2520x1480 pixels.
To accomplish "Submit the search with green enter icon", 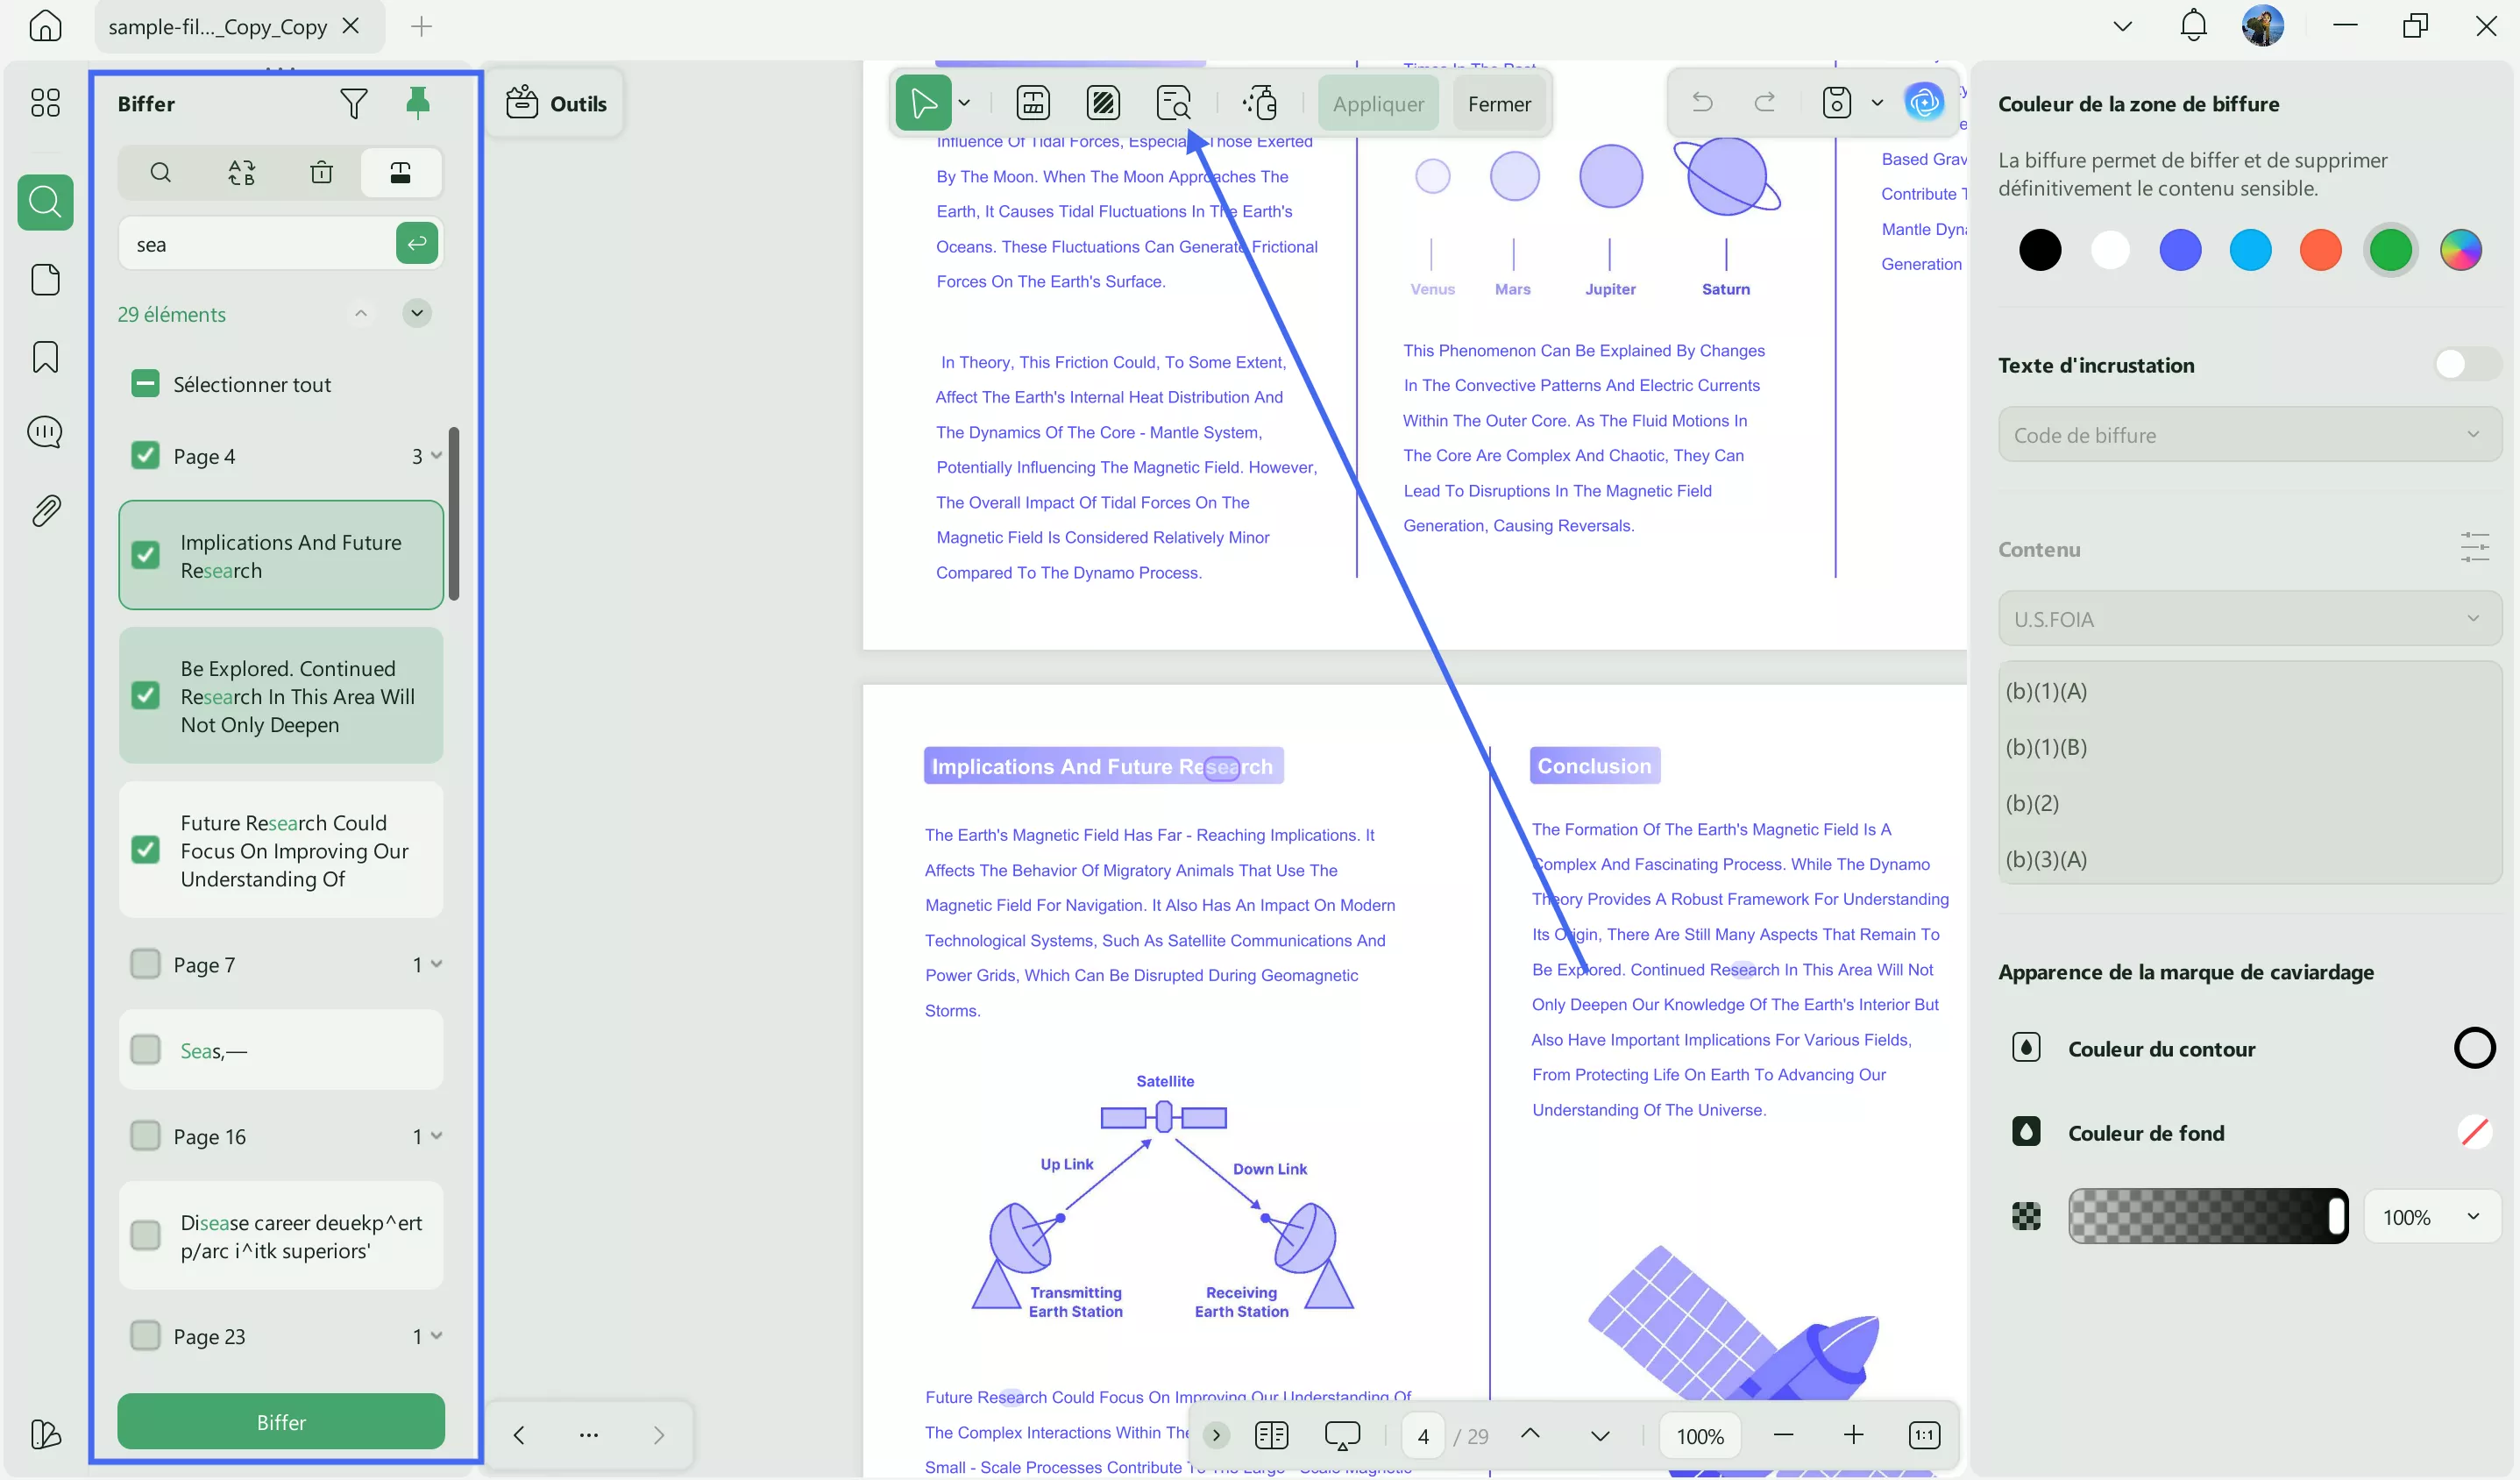I will (417, 243).
